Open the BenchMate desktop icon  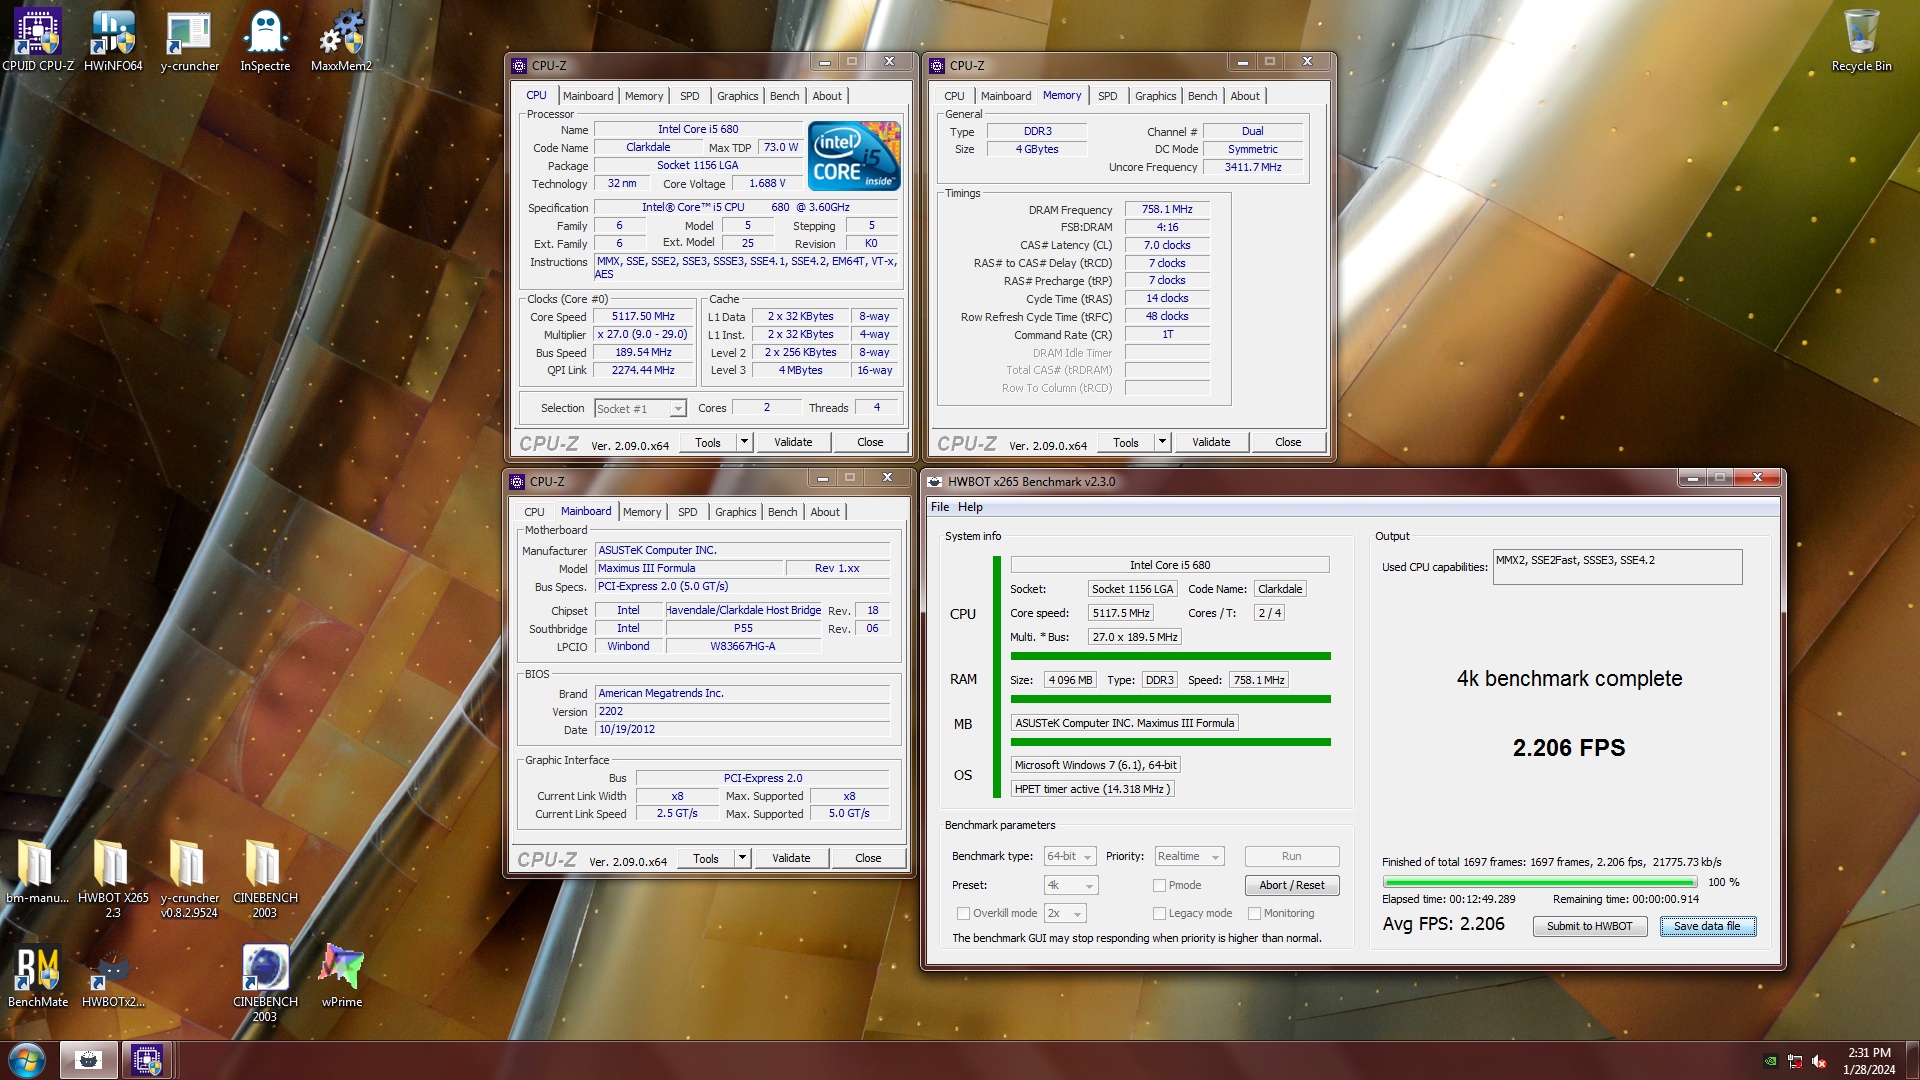(x=38, y=976)
